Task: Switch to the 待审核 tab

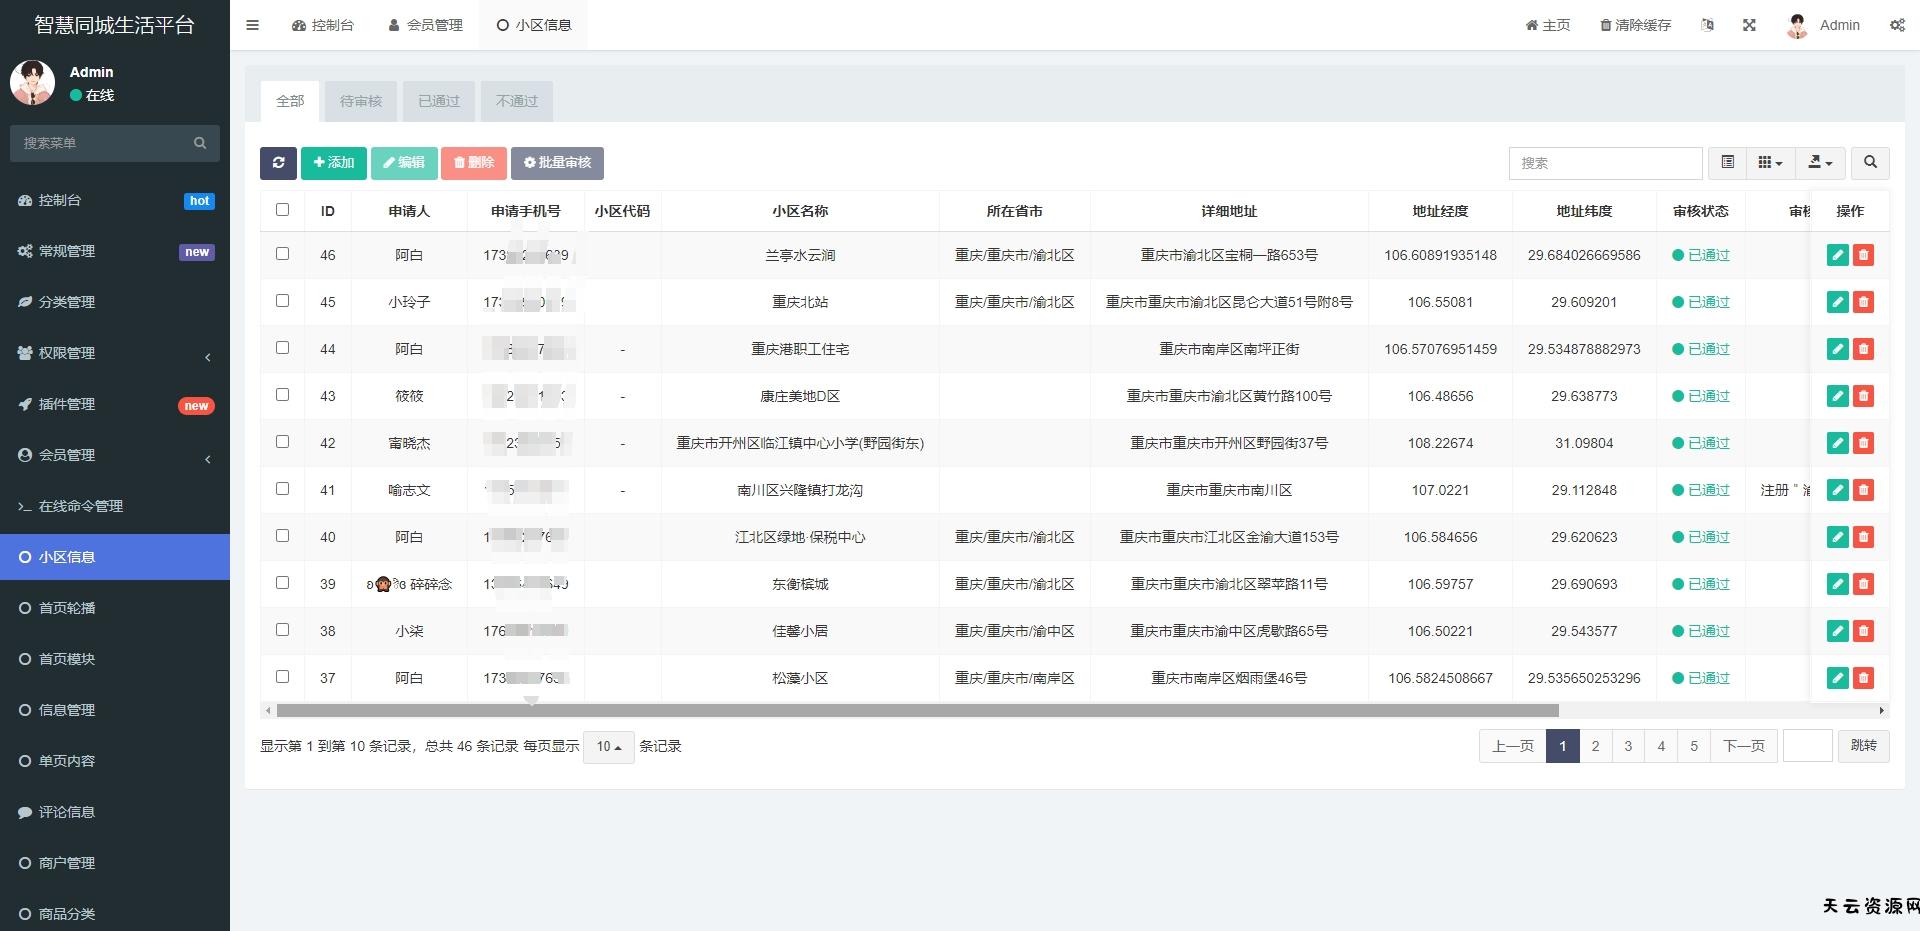Action: [x=361, y=101]
